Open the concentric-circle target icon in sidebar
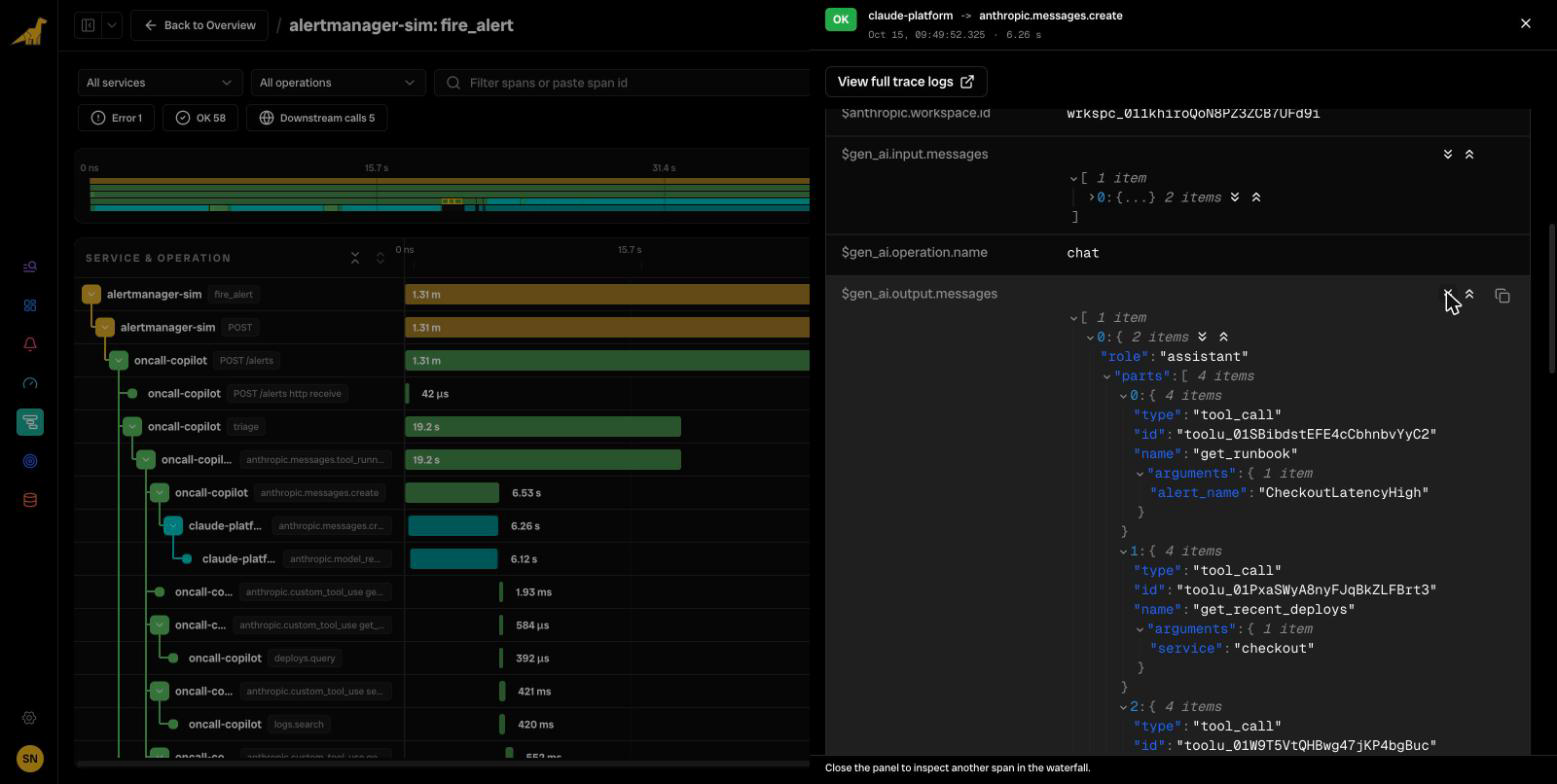 30,462
